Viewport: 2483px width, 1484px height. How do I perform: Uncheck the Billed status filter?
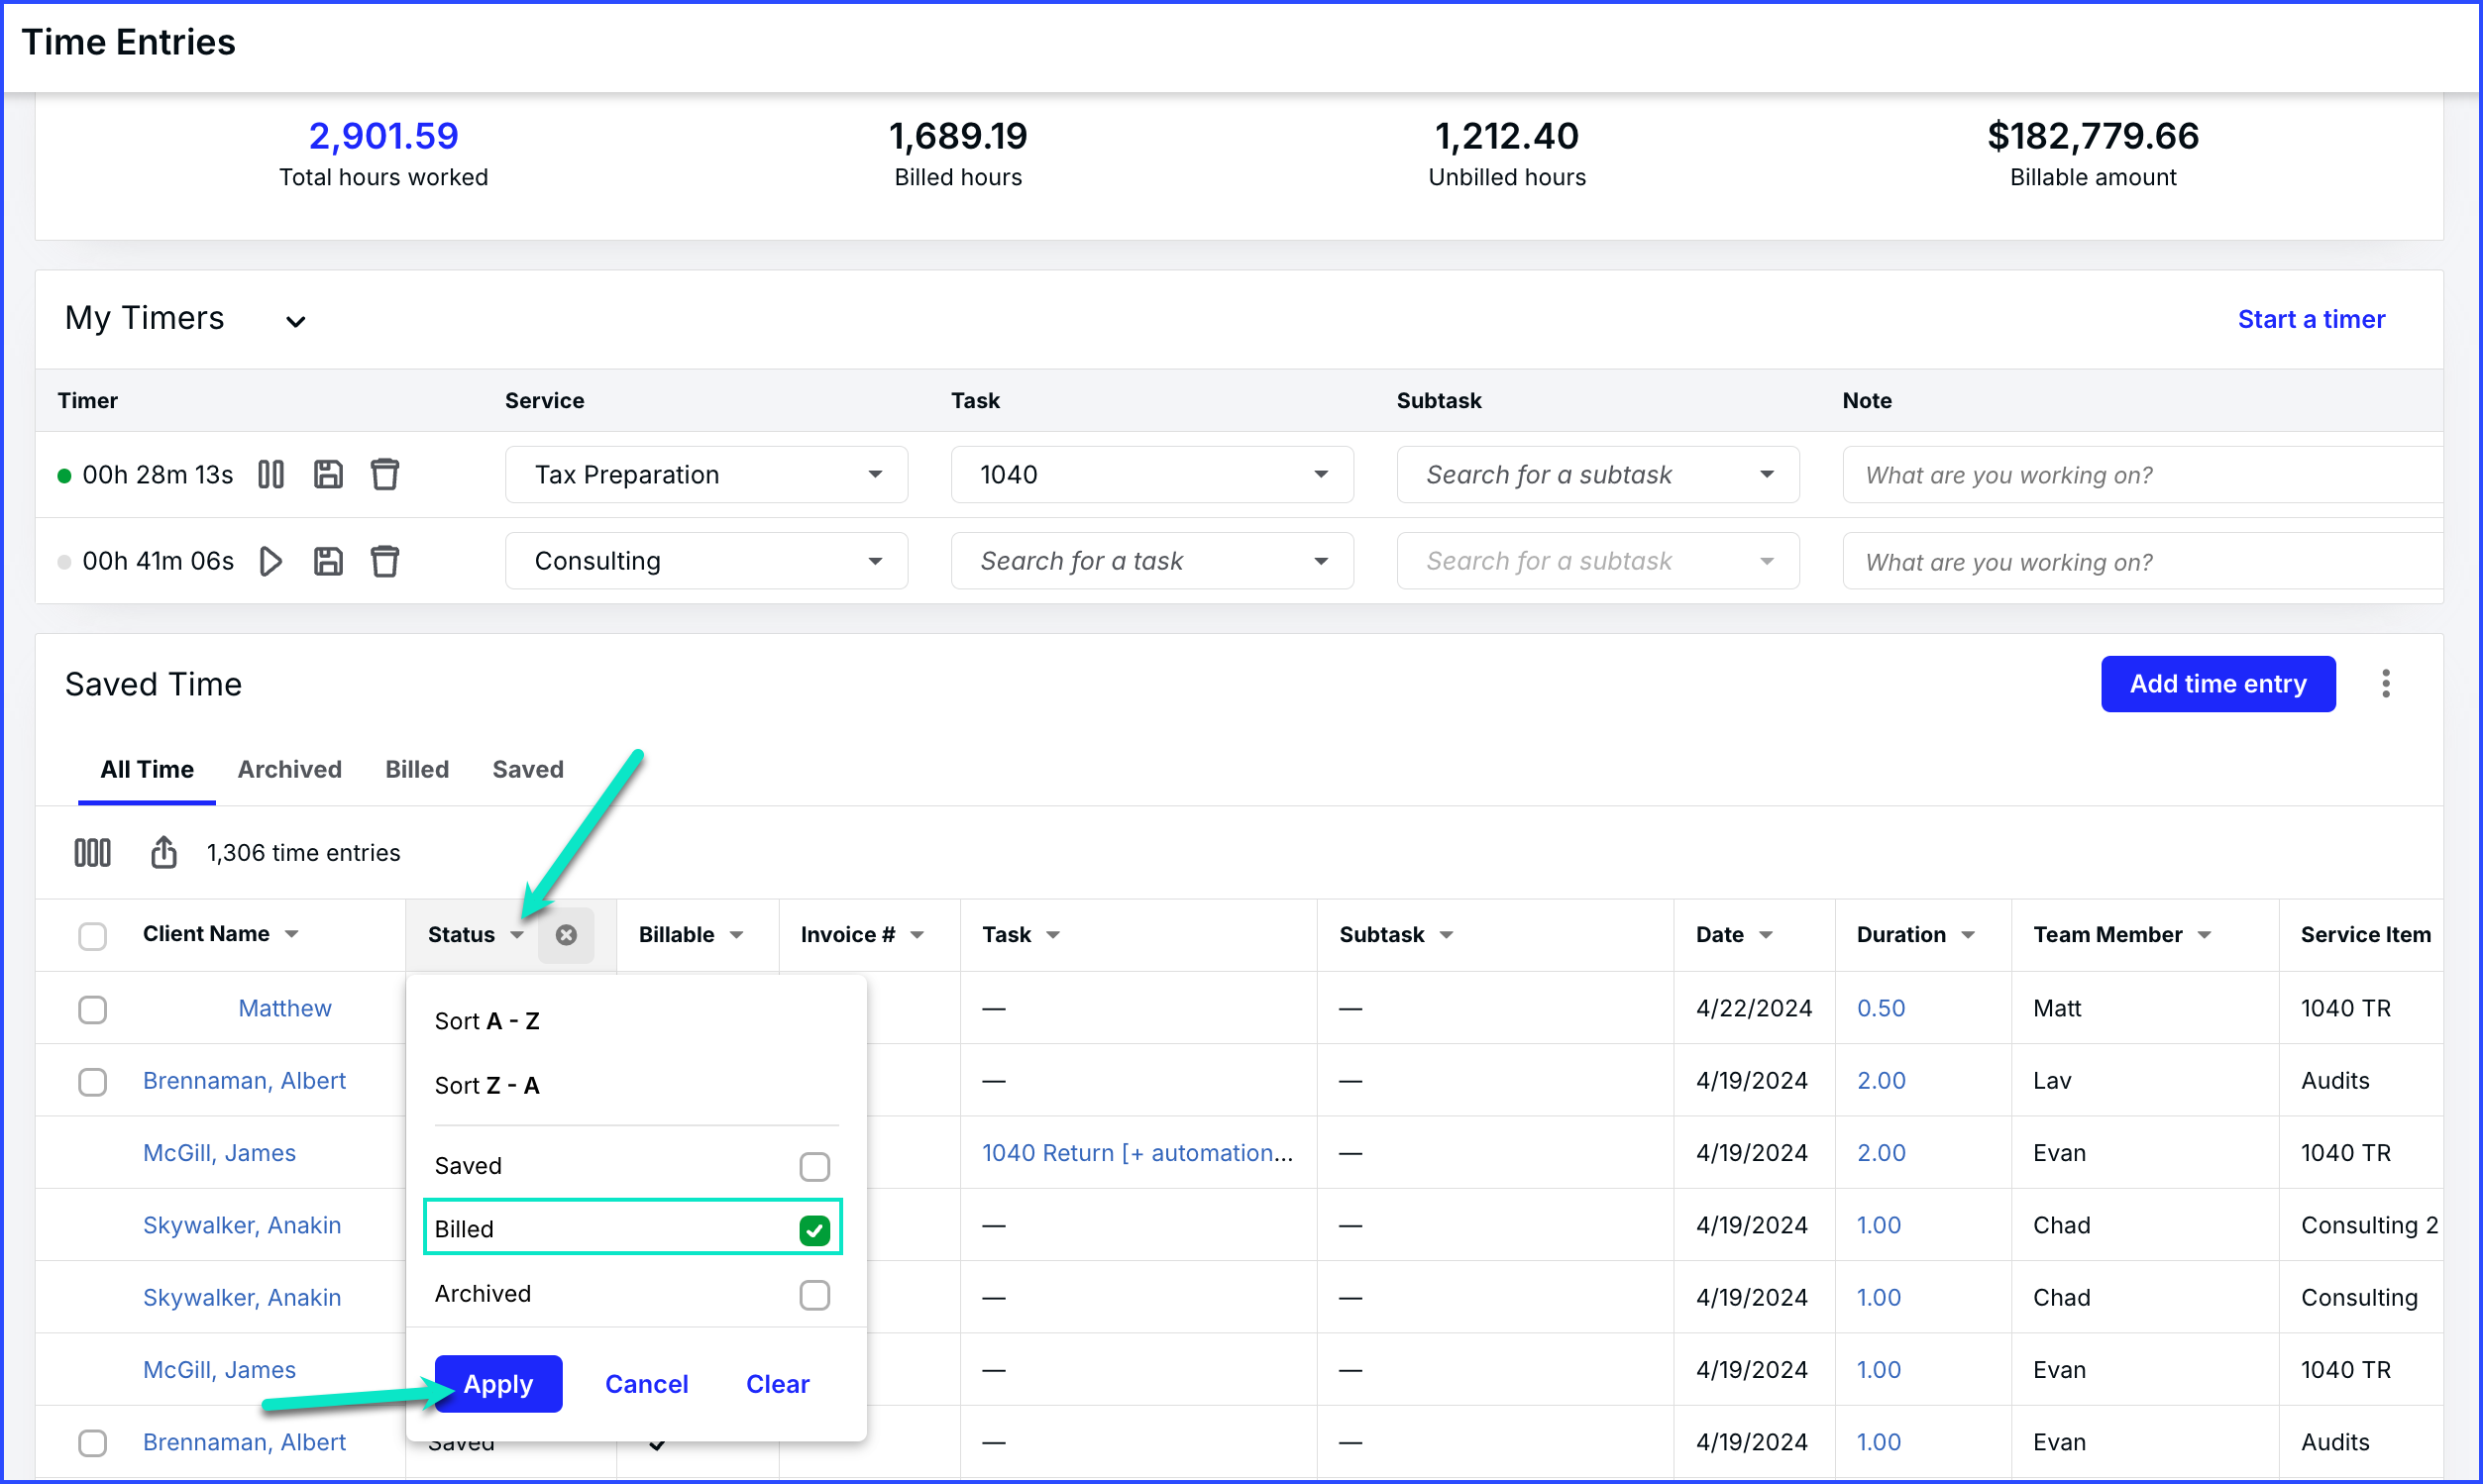pos(814,1229)
